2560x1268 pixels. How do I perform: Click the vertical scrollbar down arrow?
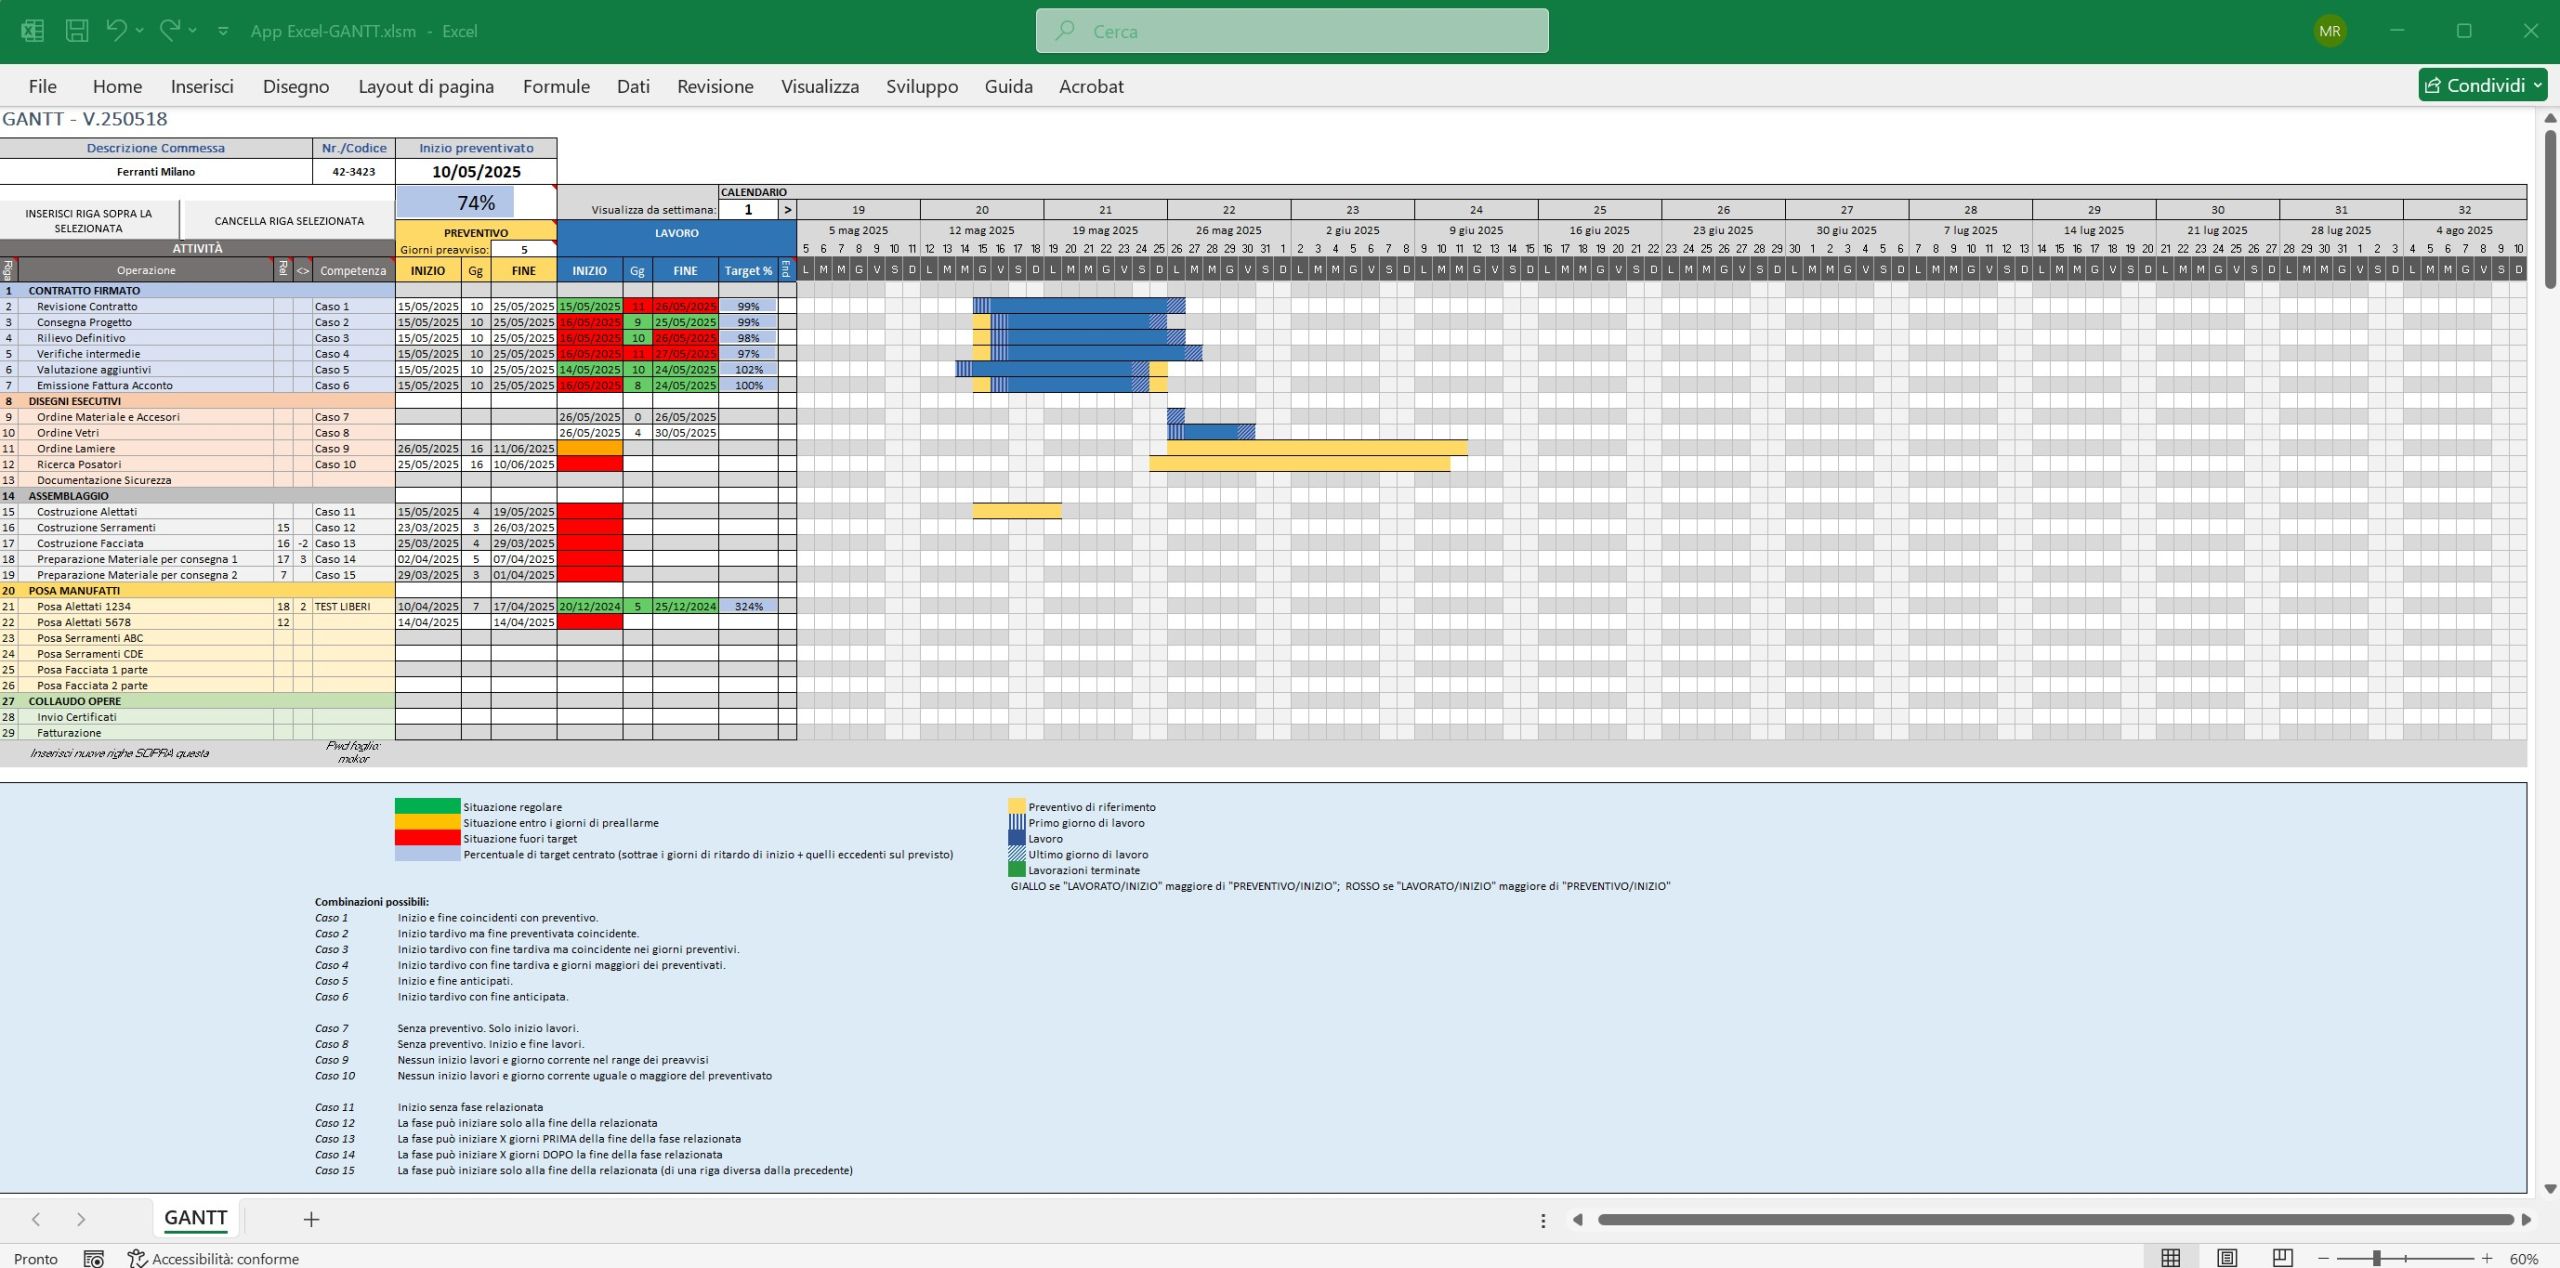(x=2550, y=1189)
